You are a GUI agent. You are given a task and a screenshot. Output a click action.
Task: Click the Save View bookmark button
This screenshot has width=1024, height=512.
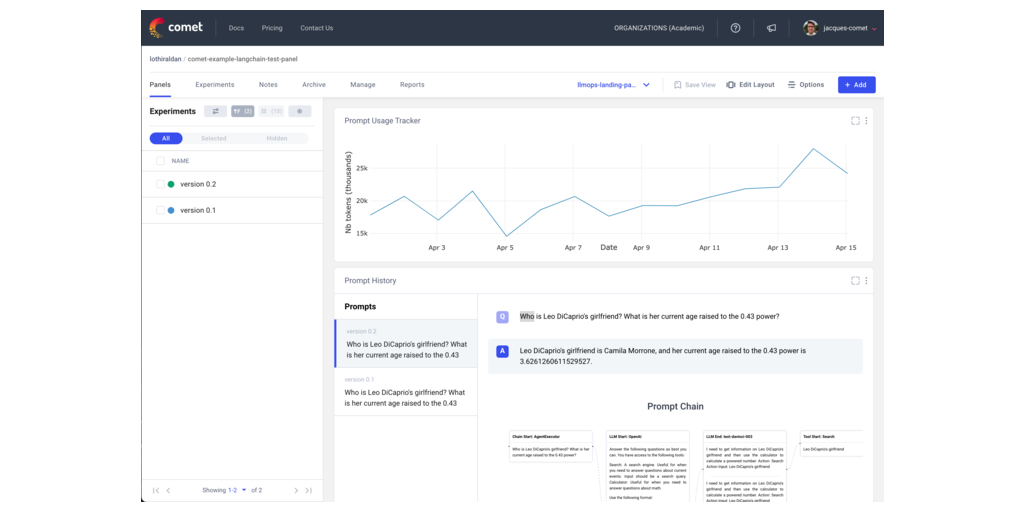(695, 85)
